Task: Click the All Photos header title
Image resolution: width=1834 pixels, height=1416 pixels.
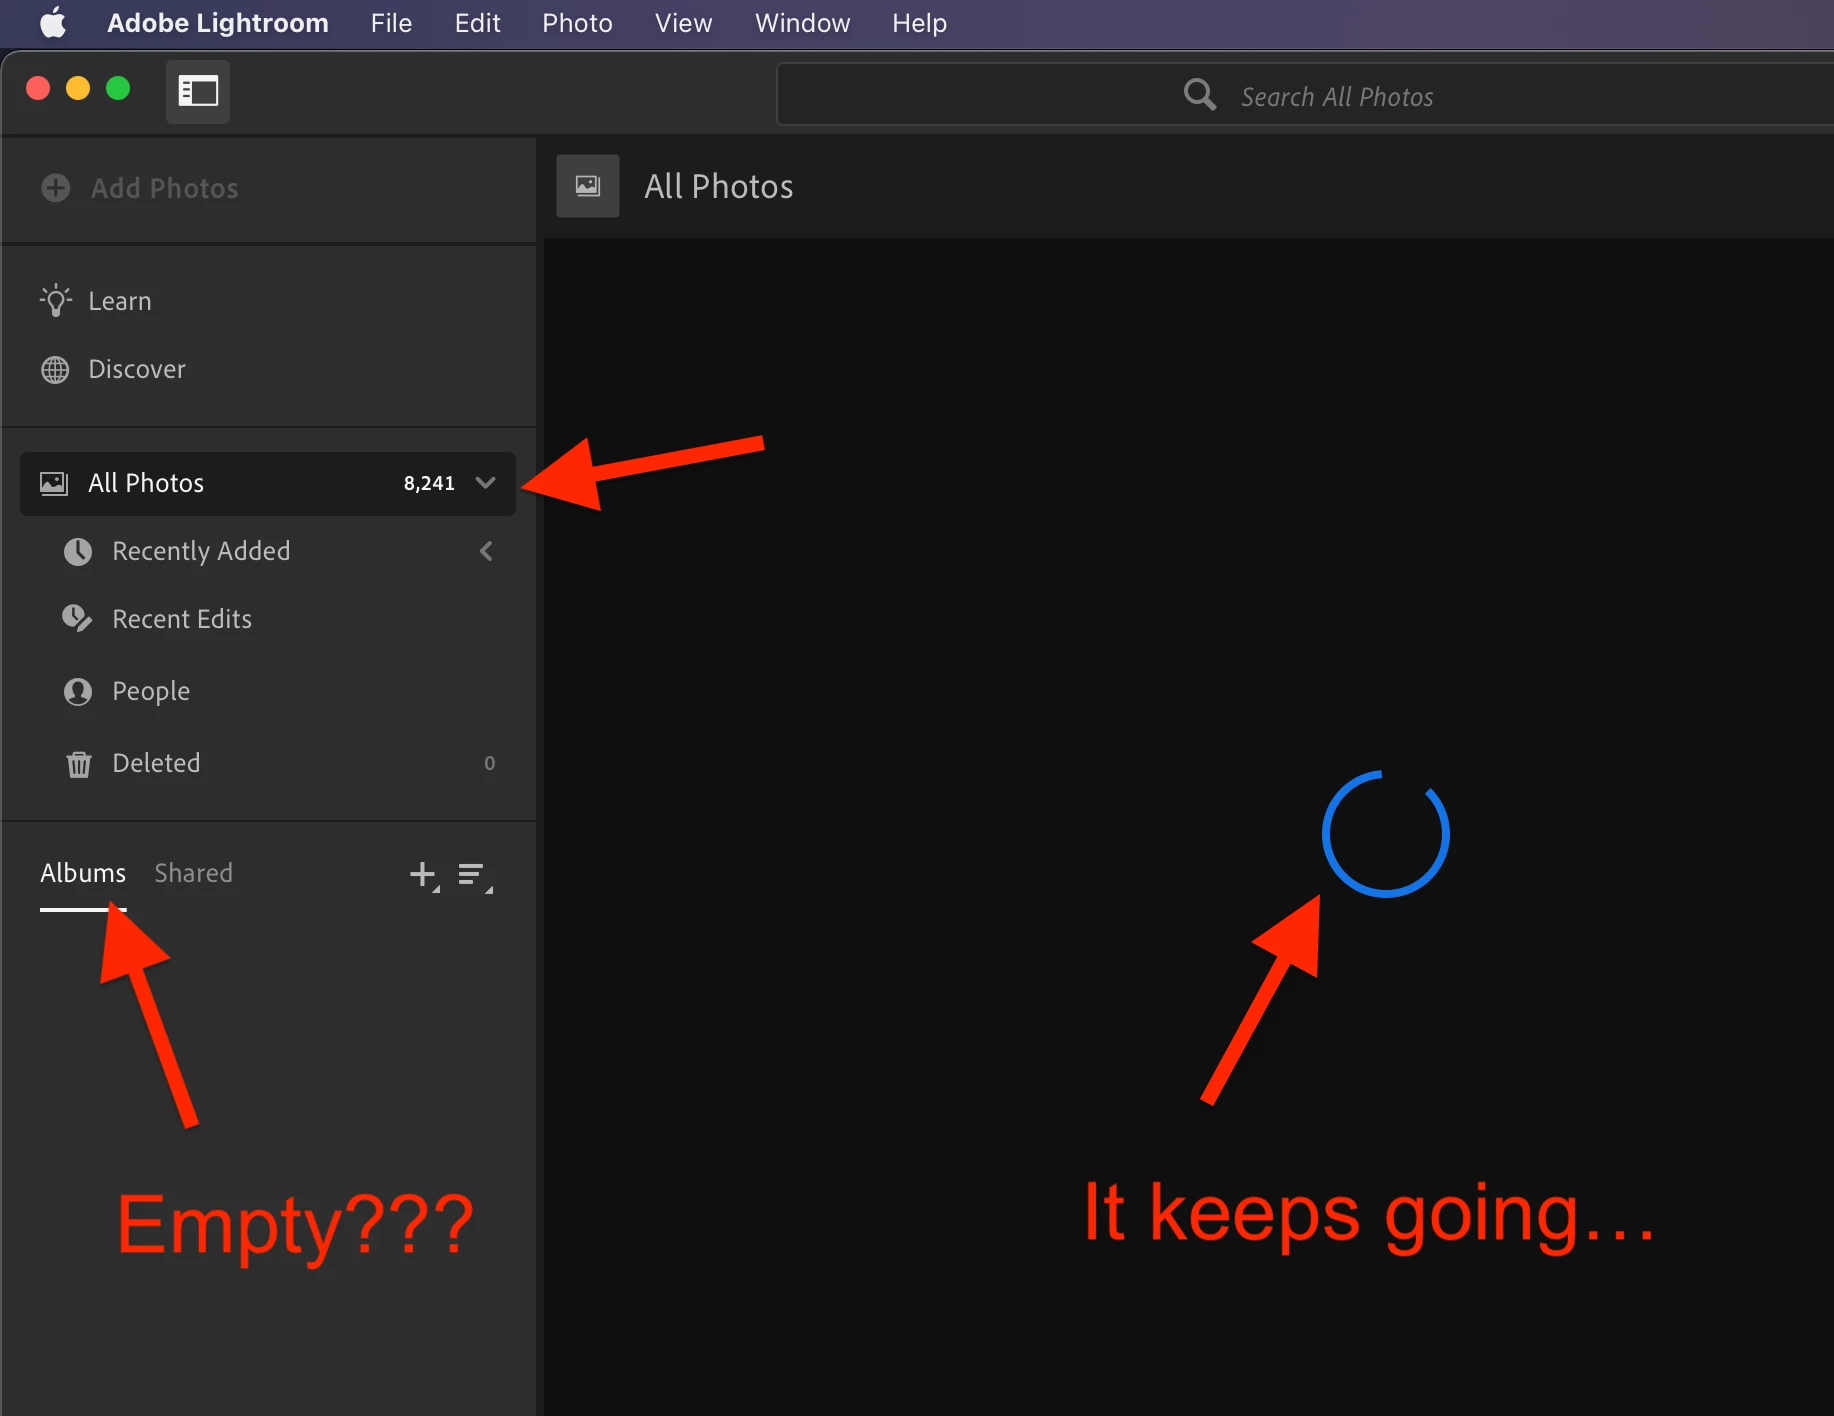Action: 718,187
